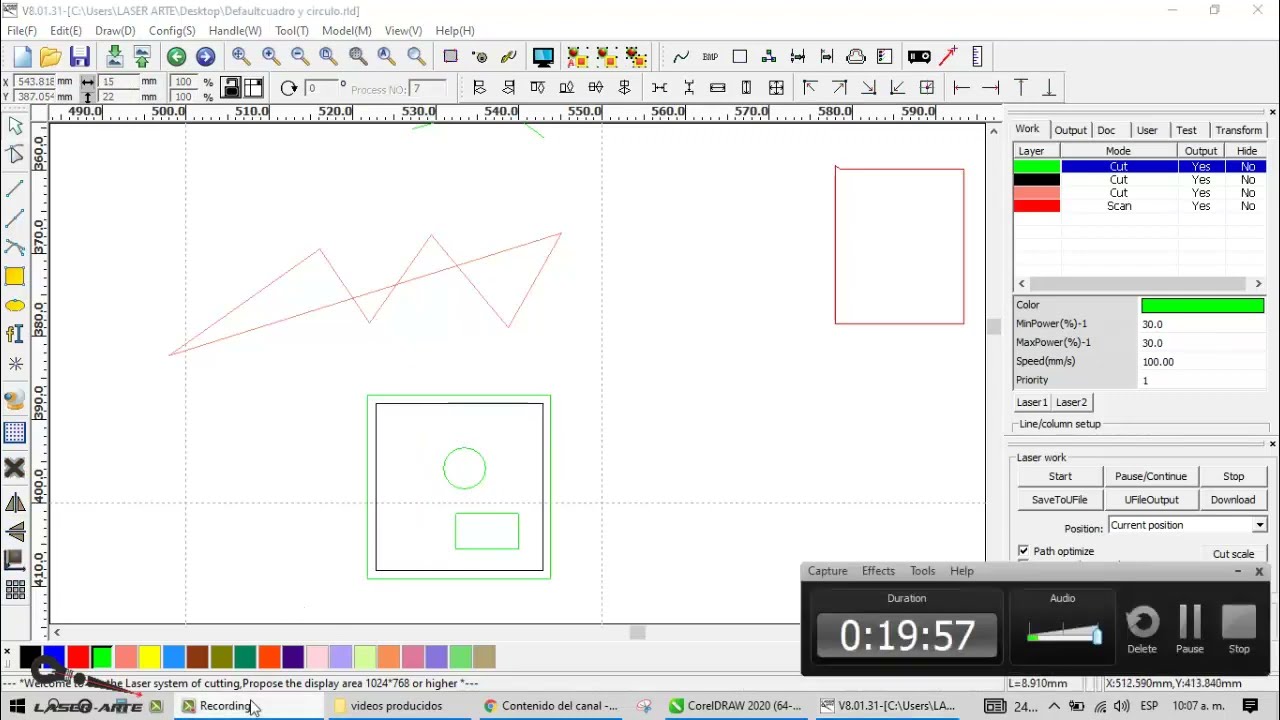
Task: Select the arrow Pick tool
Action: point(15,126)
